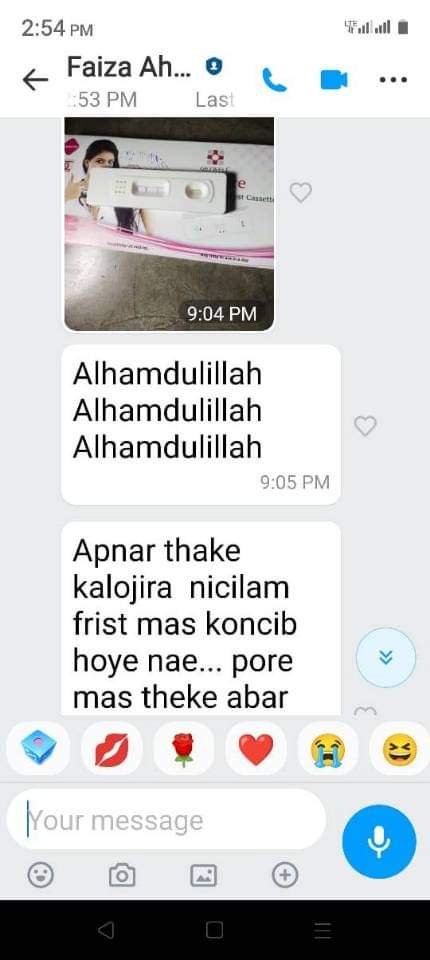Viewport: 430px width, 960px height.
Task: Go back using the left arrow
Action: point(35,80)
